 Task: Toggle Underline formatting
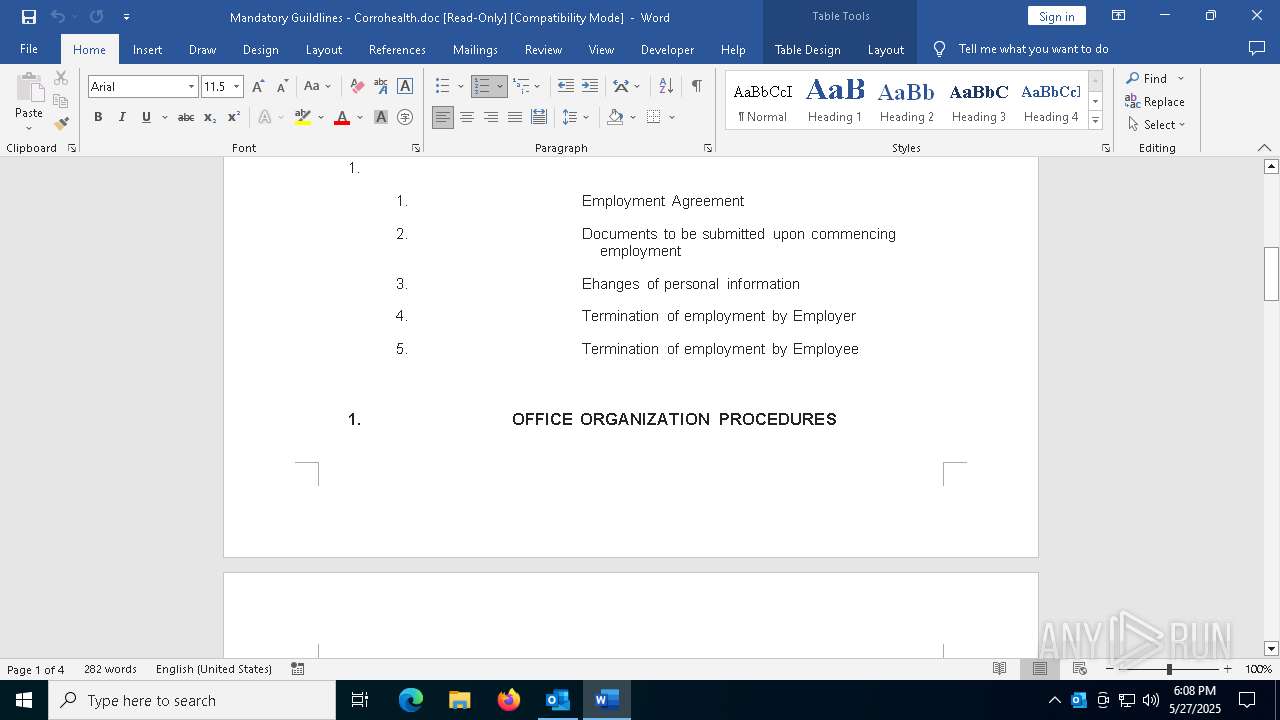146,117
